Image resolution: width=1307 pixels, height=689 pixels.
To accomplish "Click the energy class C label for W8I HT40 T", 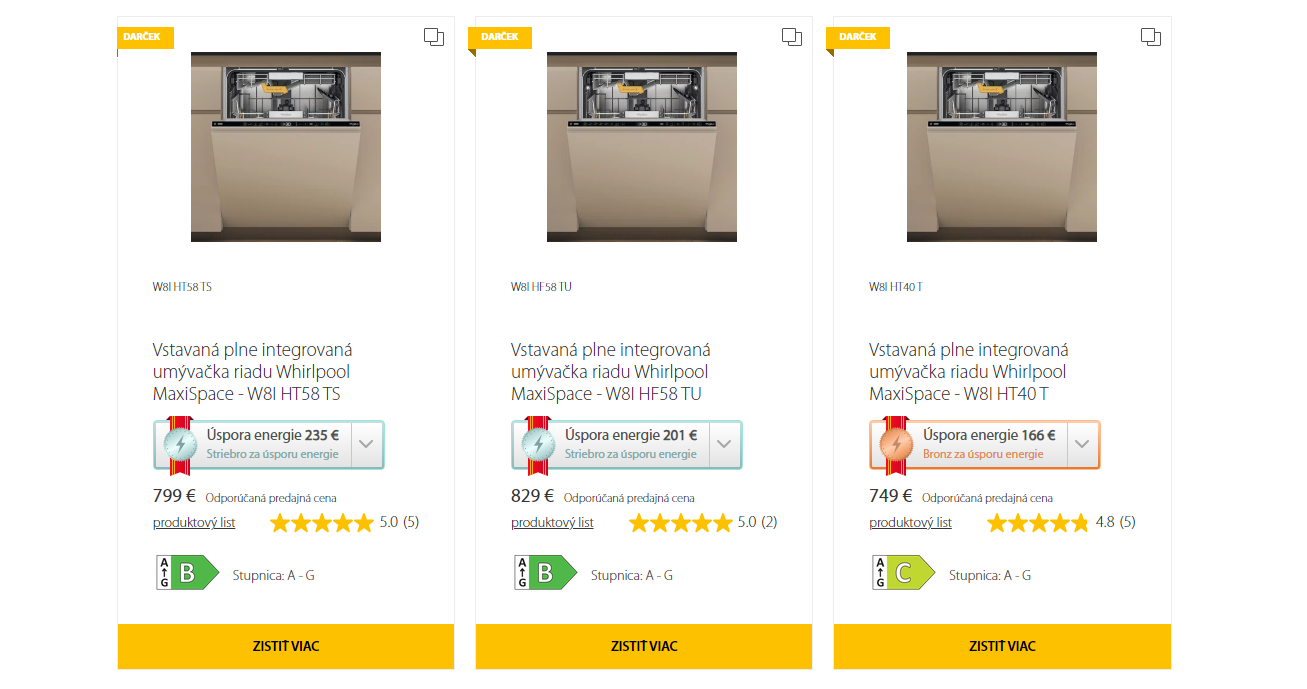I will [x=903, y=573].
